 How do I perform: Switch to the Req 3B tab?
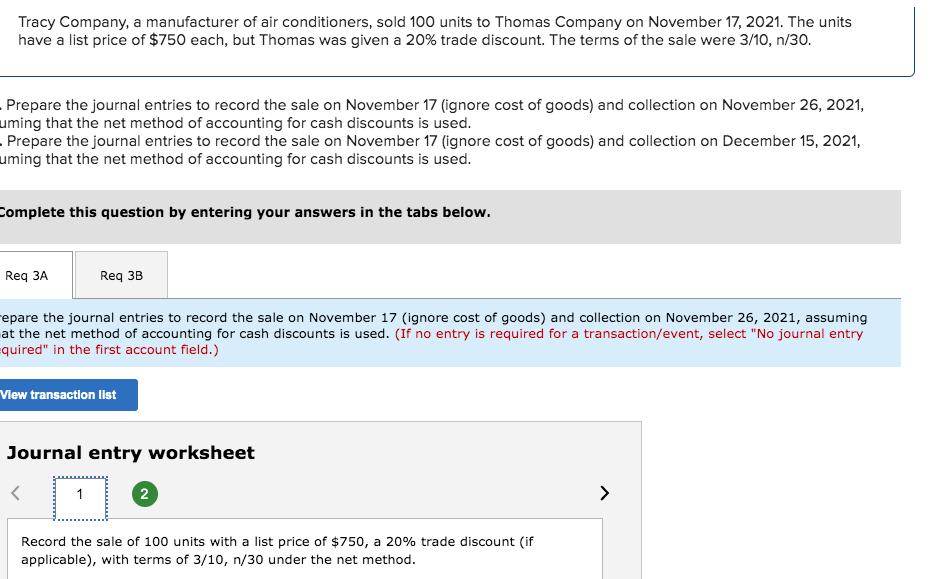(120, 274)
